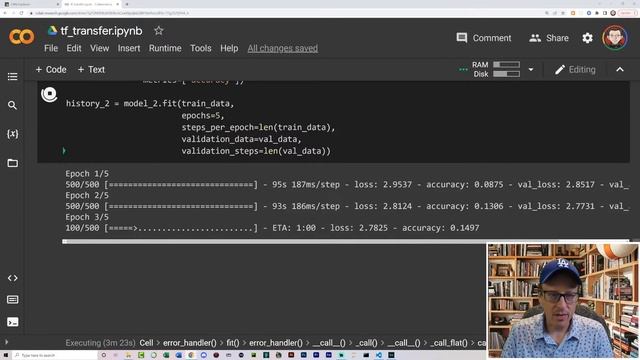Open a new browser tab
The width and height of the screenshot is (640, 360).
point(127,4)
